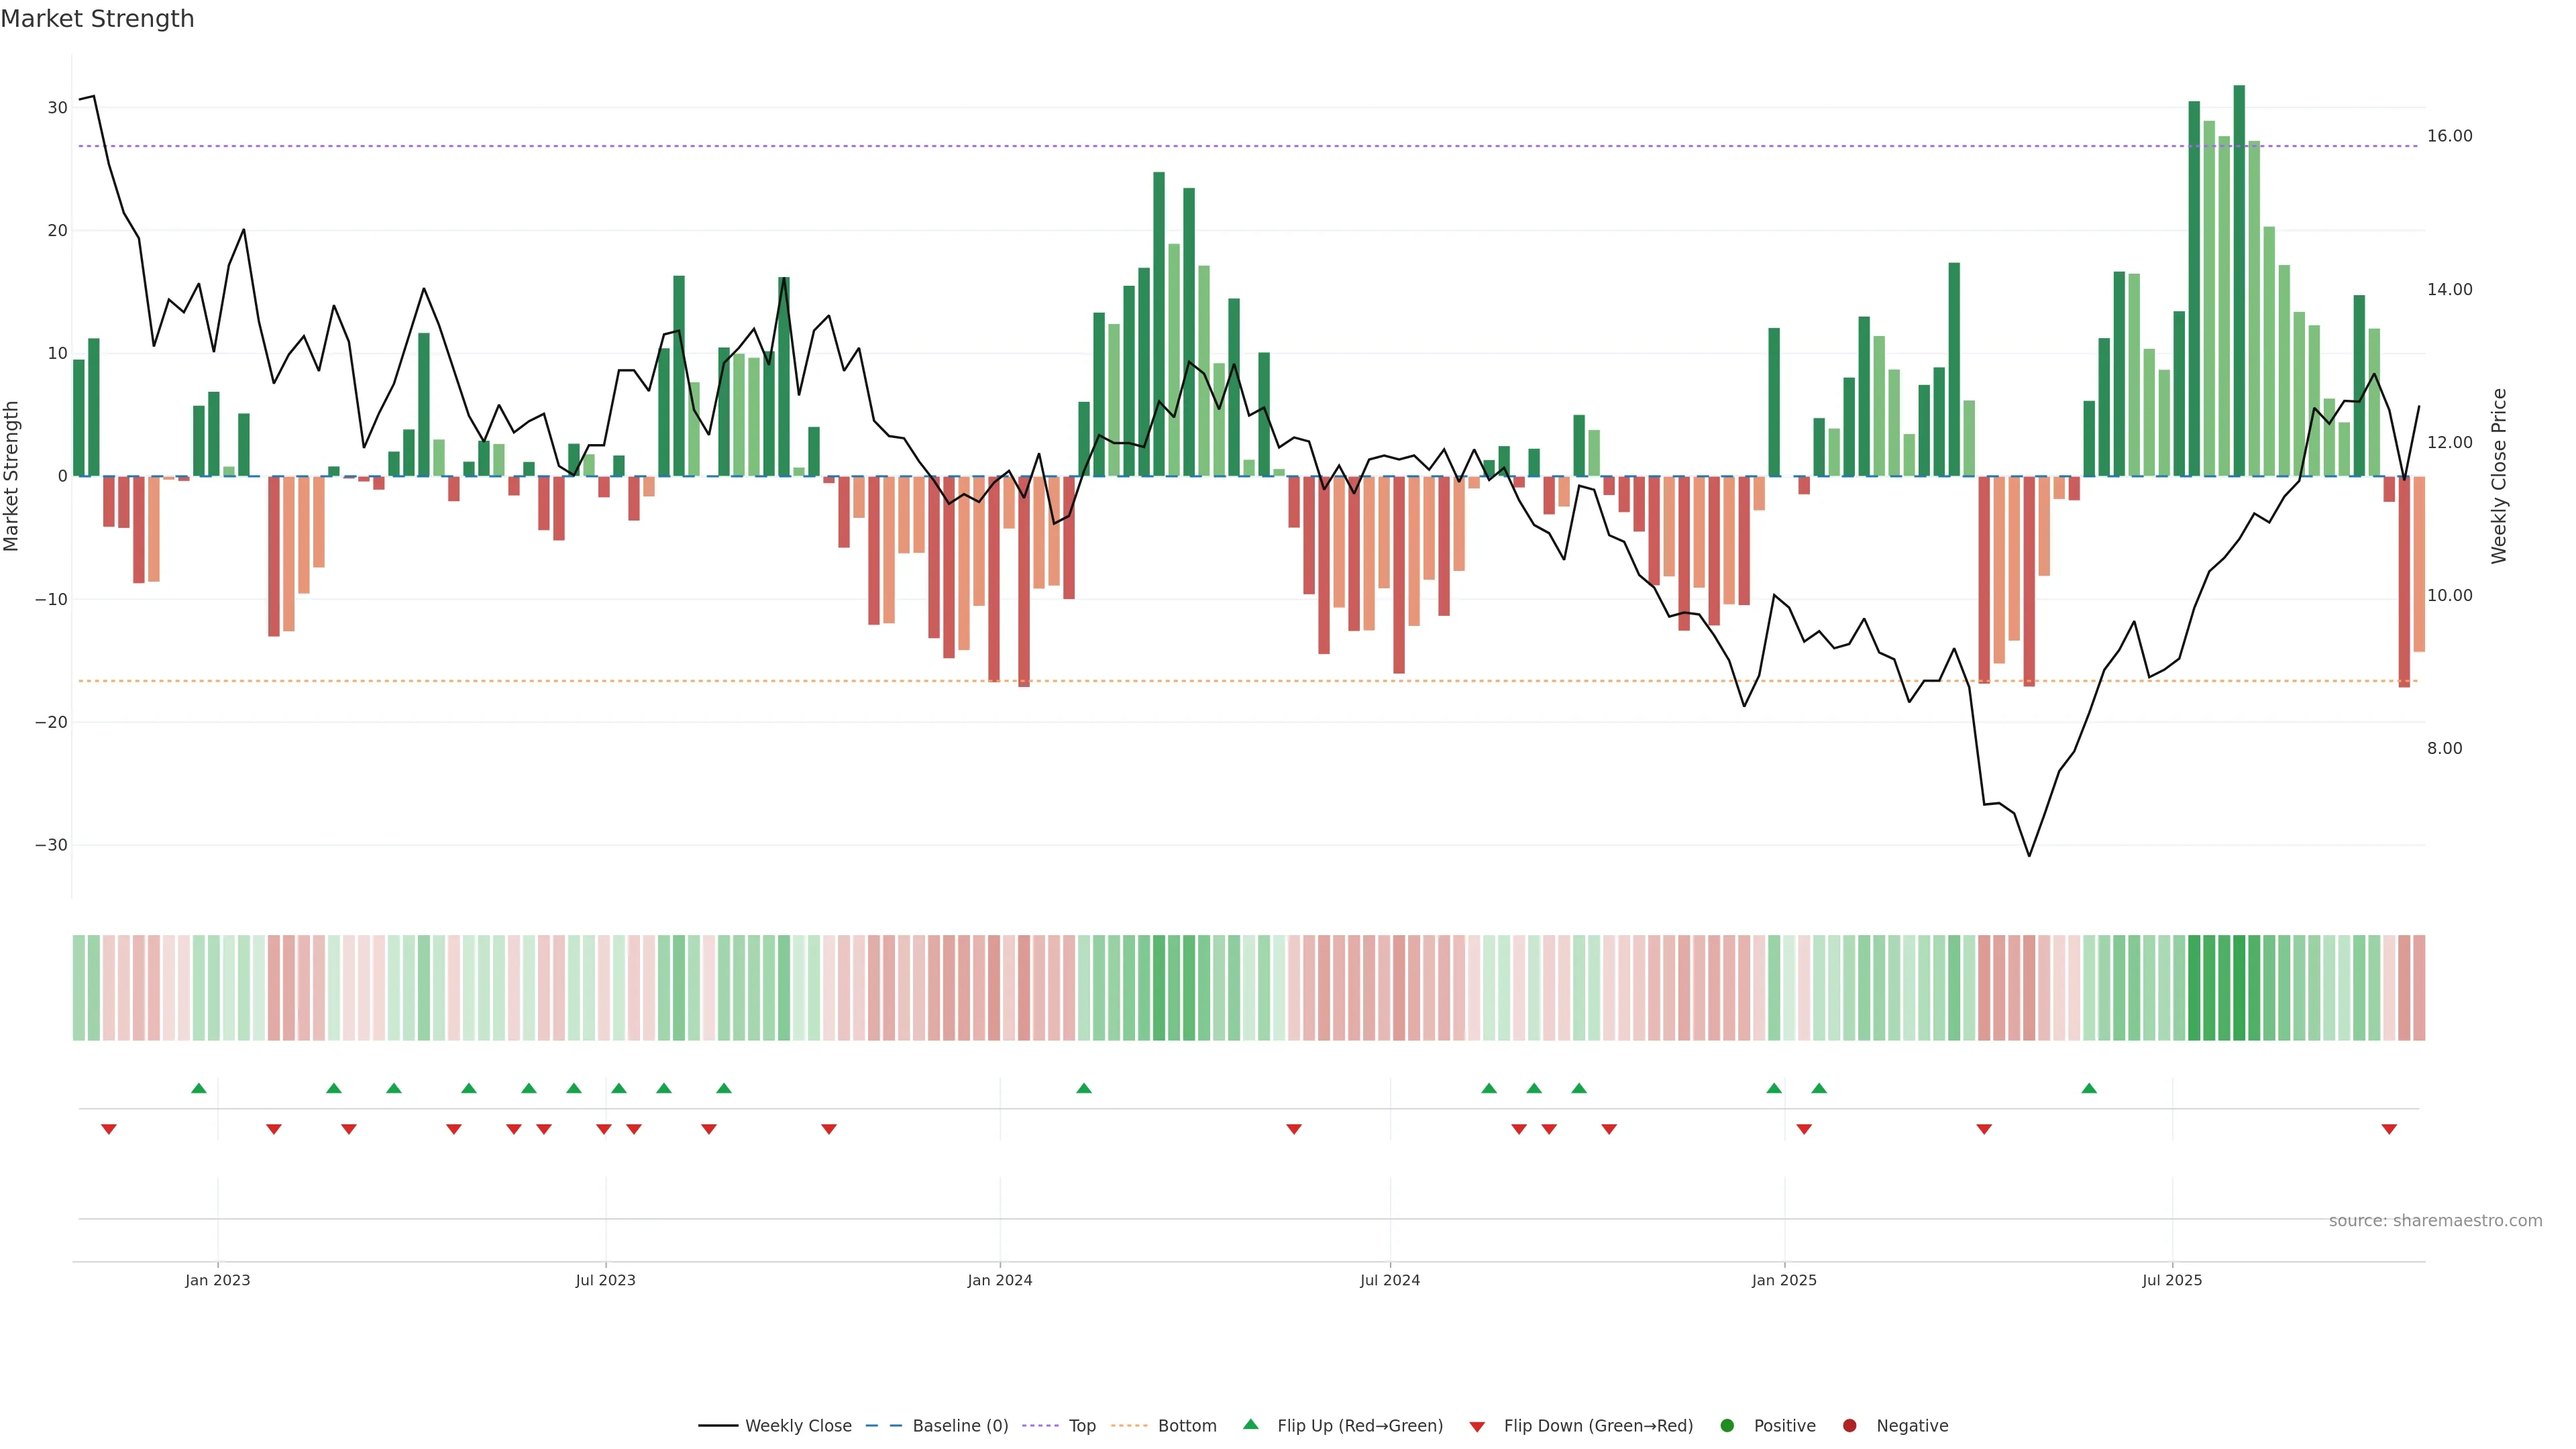Click the Flip Down red triangle legend icon
This screenshot has width=2576, height=1449.
coord(1477,1427)
